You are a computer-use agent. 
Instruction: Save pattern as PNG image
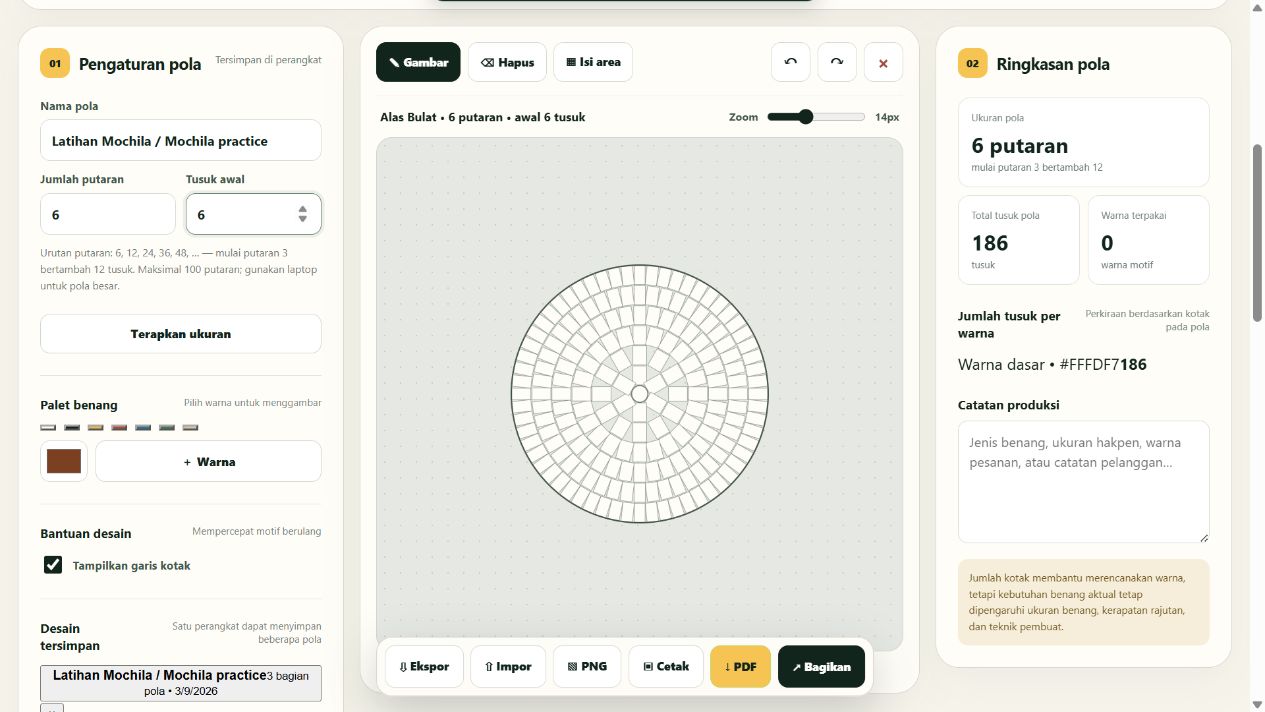click(x=587, y=667)
